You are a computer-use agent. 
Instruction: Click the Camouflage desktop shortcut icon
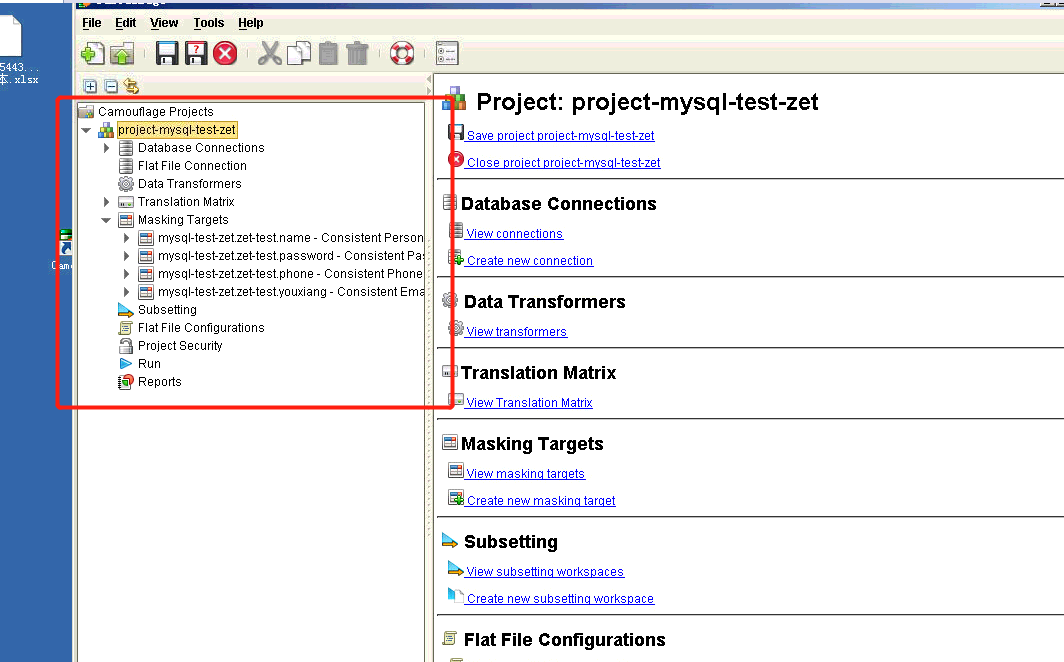click(x=65, y=242)
